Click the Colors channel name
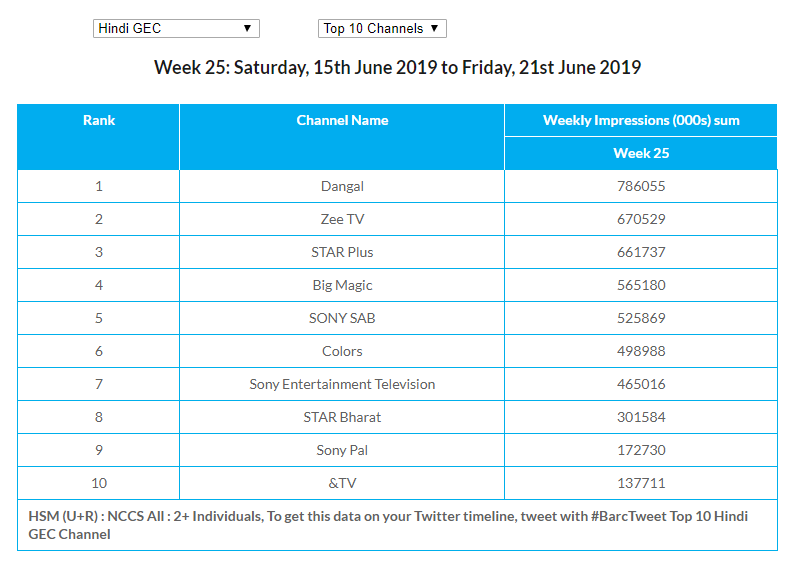This screenshot has height=582, width=792. [x=342, y=351]
